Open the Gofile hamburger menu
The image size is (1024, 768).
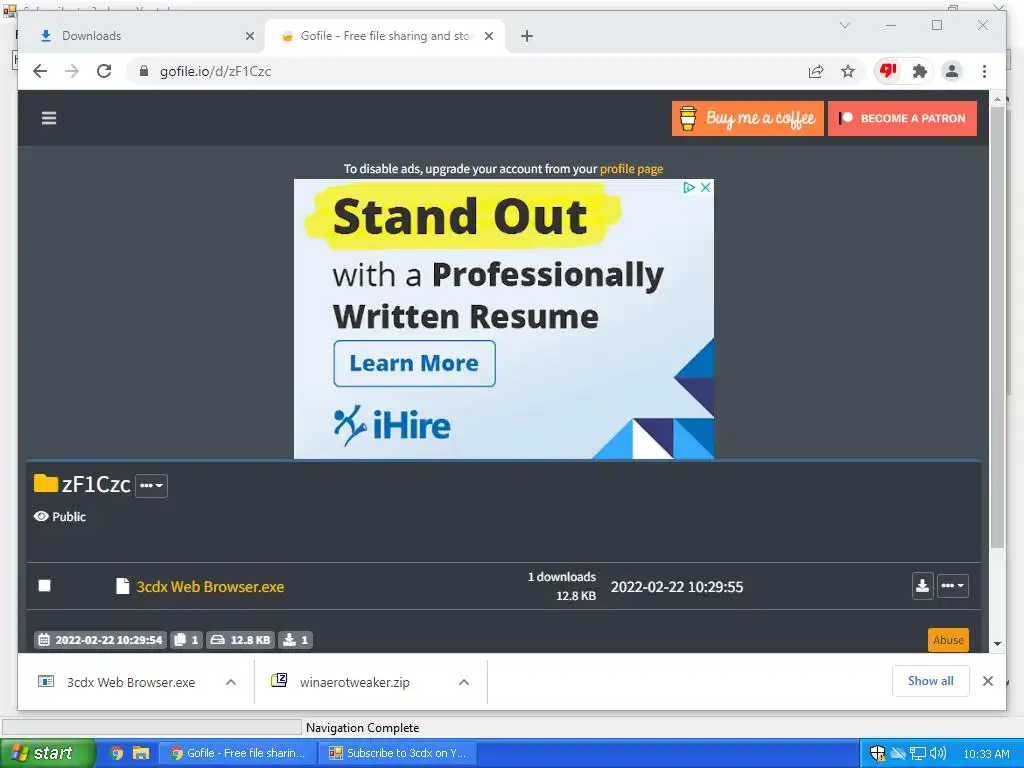tap(49, 118)
